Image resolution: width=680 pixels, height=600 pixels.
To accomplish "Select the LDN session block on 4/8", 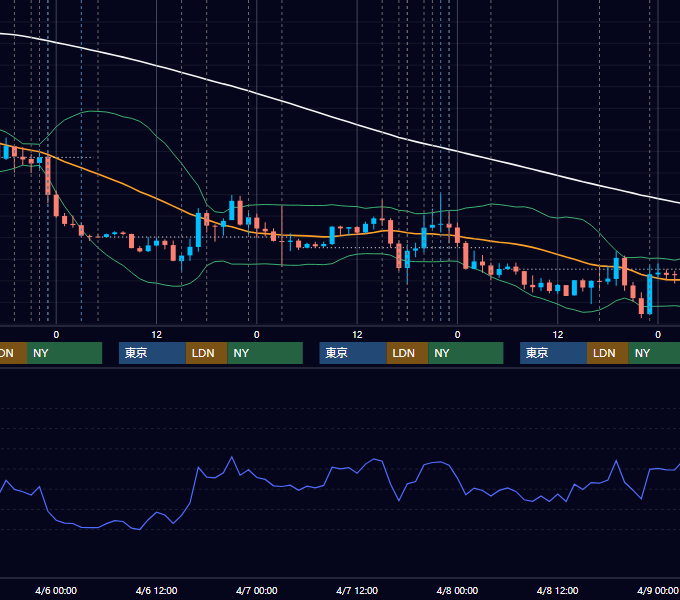I will [608, 353].
